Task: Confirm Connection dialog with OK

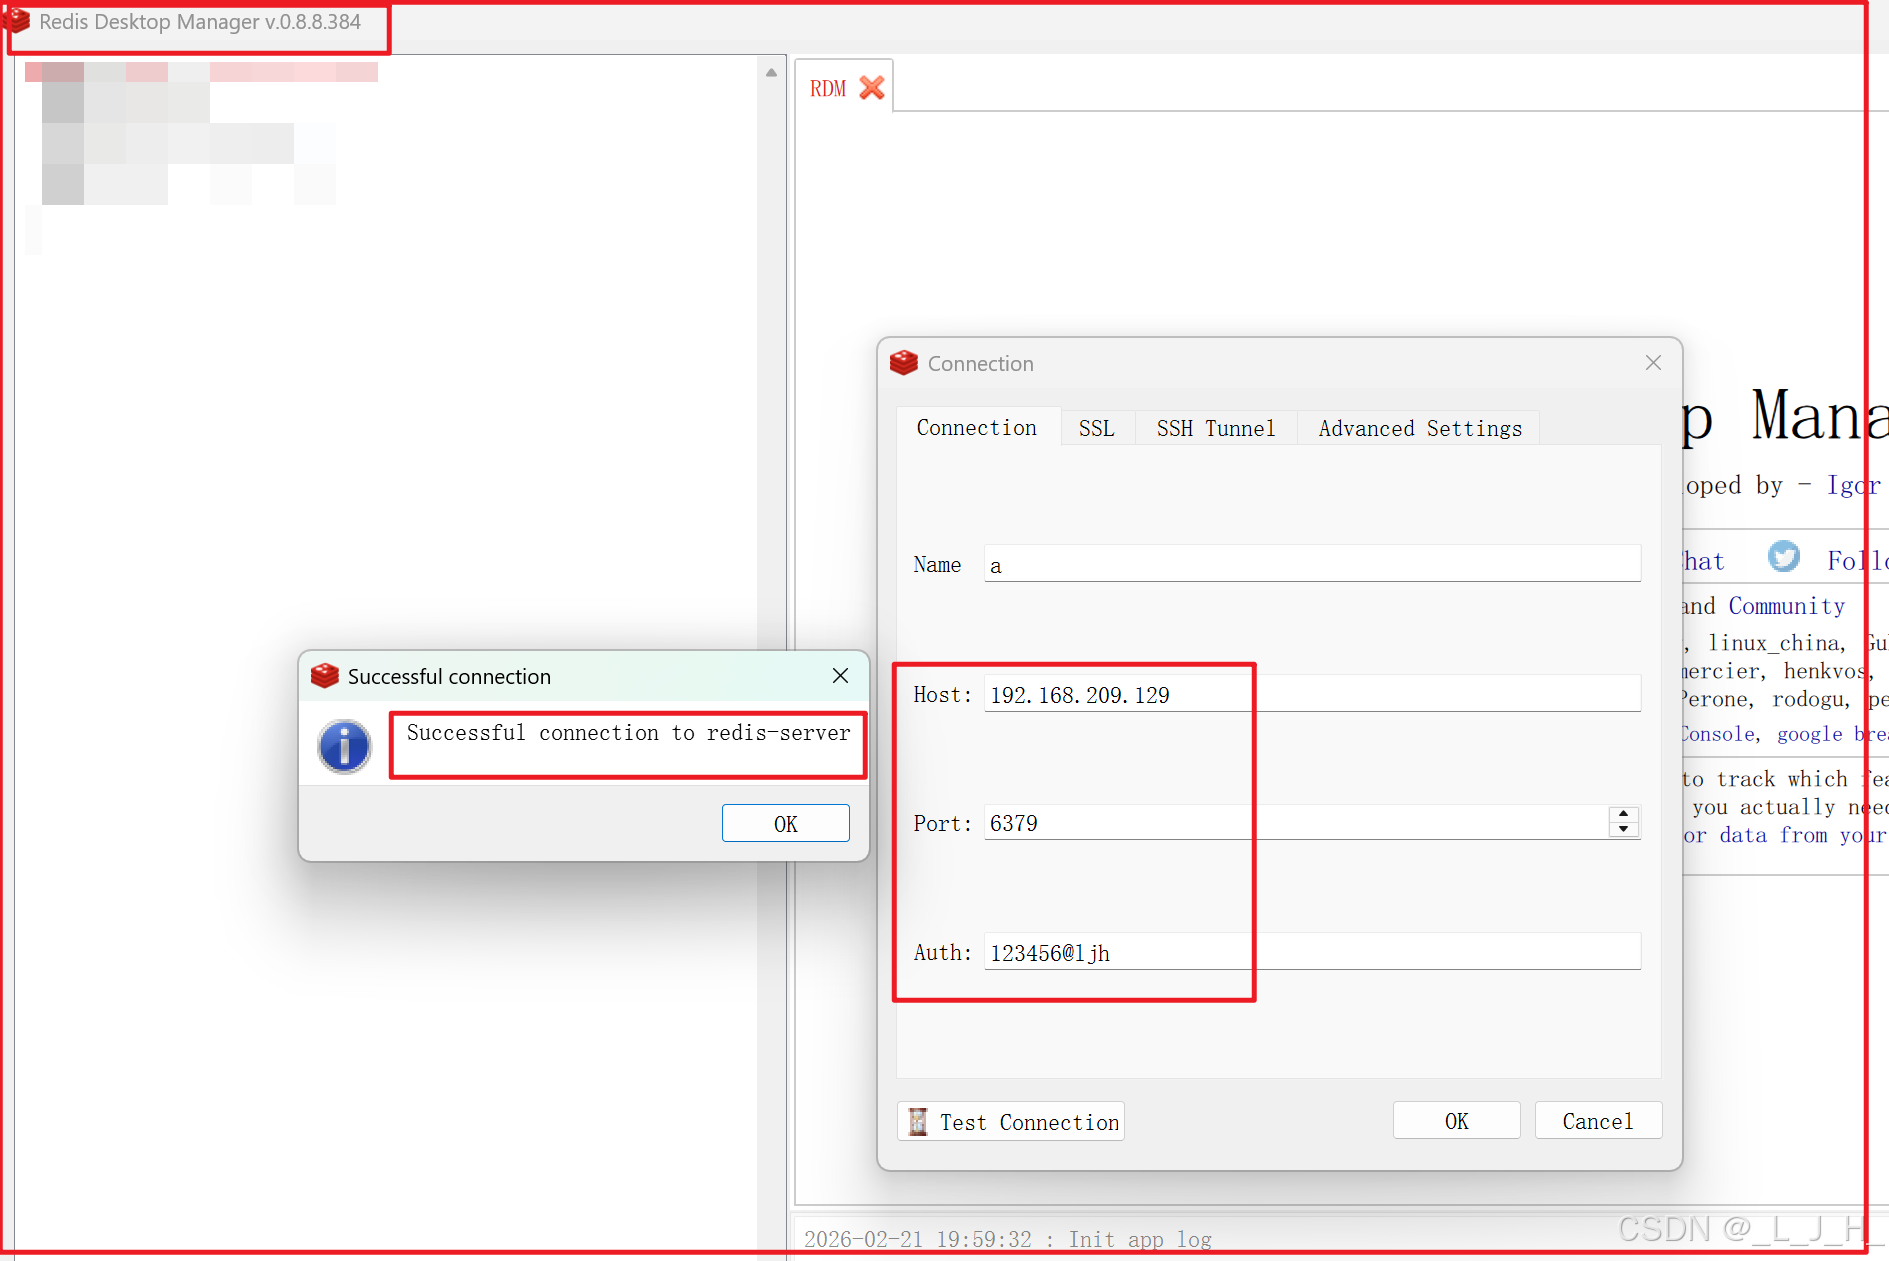Action: click(x=1456, y=1121)
